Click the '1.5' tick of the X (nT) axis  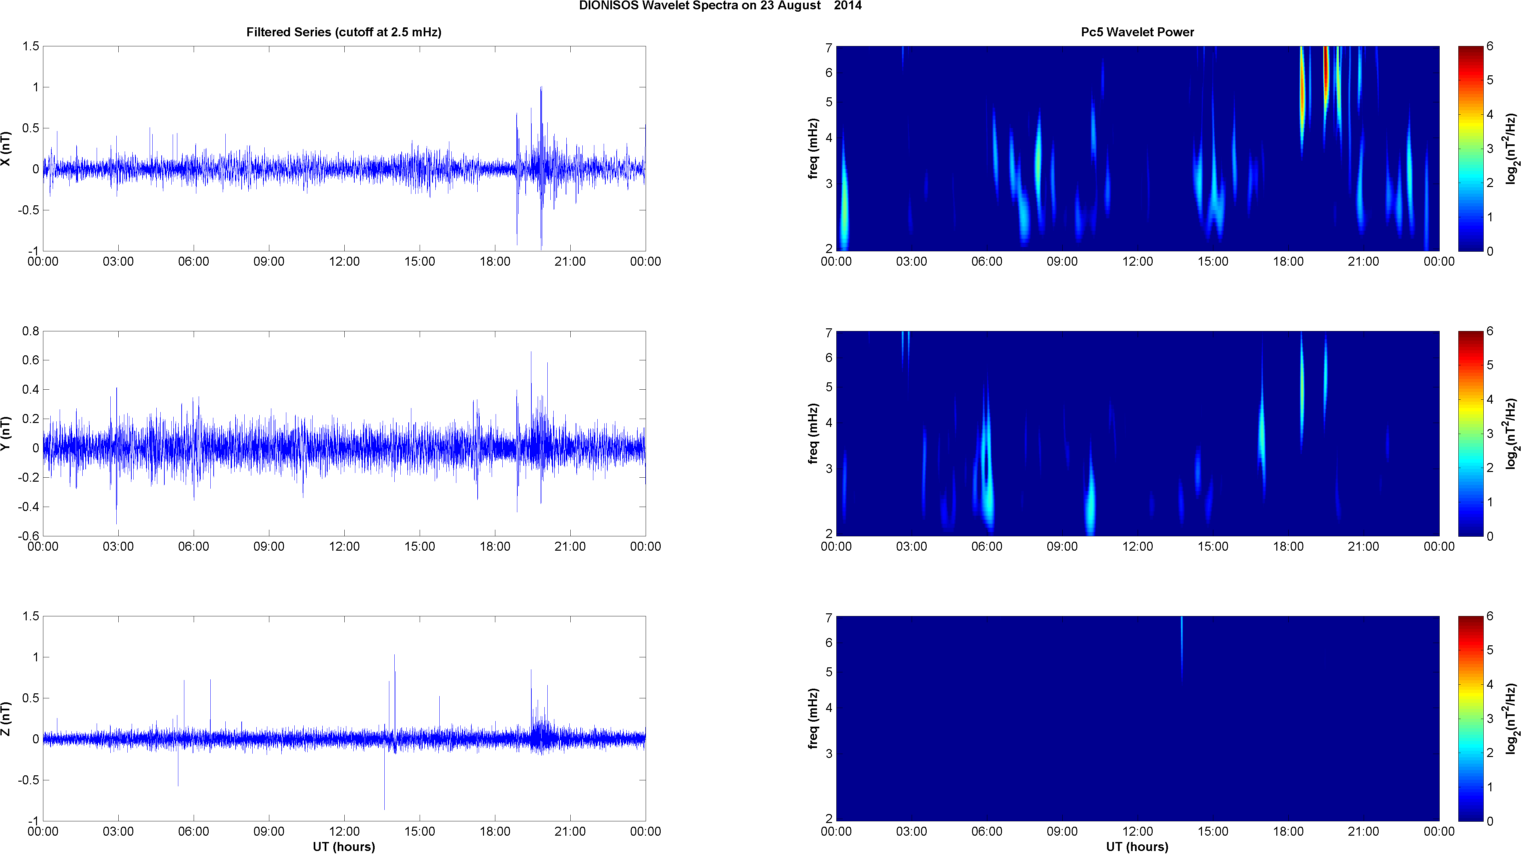(31, 46)
